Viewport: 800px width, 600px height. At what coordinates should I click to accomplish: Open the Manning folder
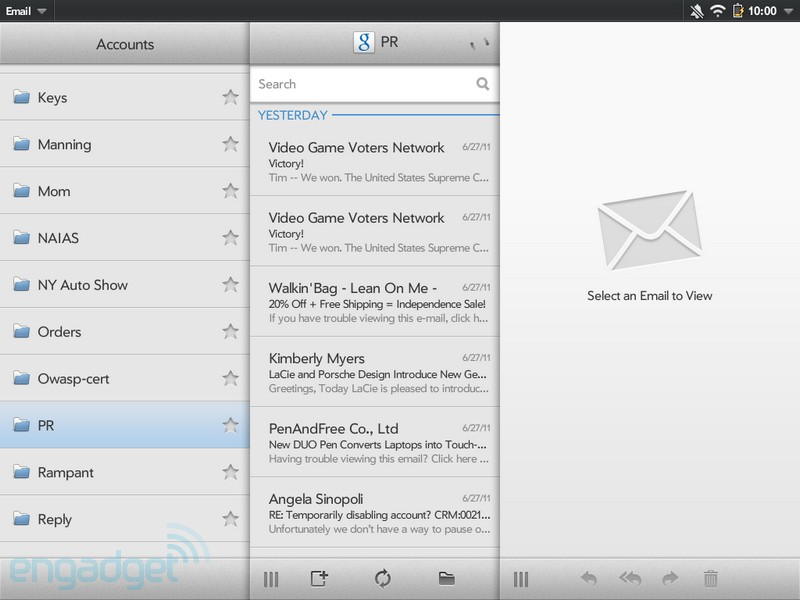pos(124,144)
